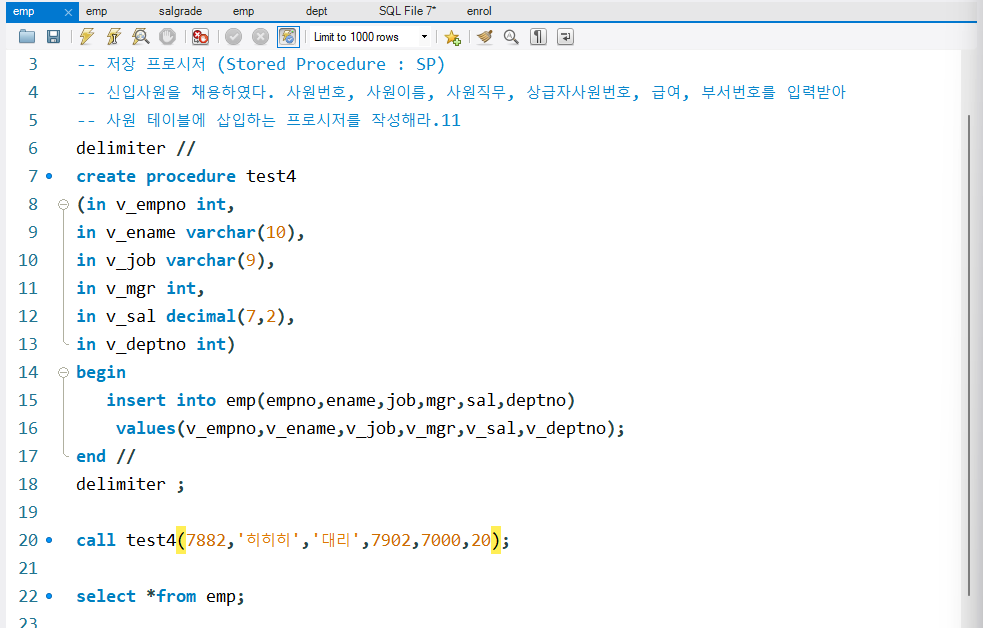Click the string '히히히' in call statement
Image resolution: width=983 pixels, height=628 pixels.
tap(268, 540)
